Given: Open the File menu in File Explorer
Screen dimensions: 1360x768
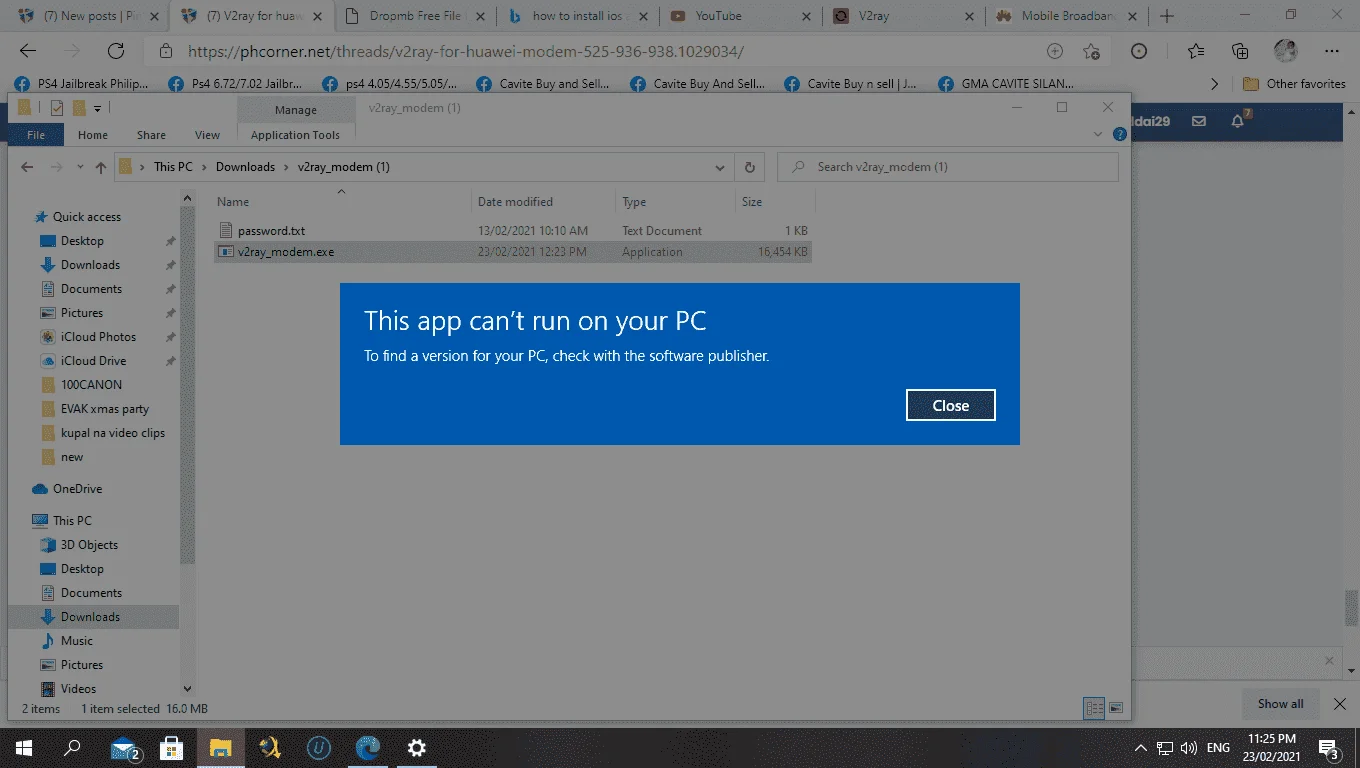Looking at the screenshot, I should (x=36, y=135).
